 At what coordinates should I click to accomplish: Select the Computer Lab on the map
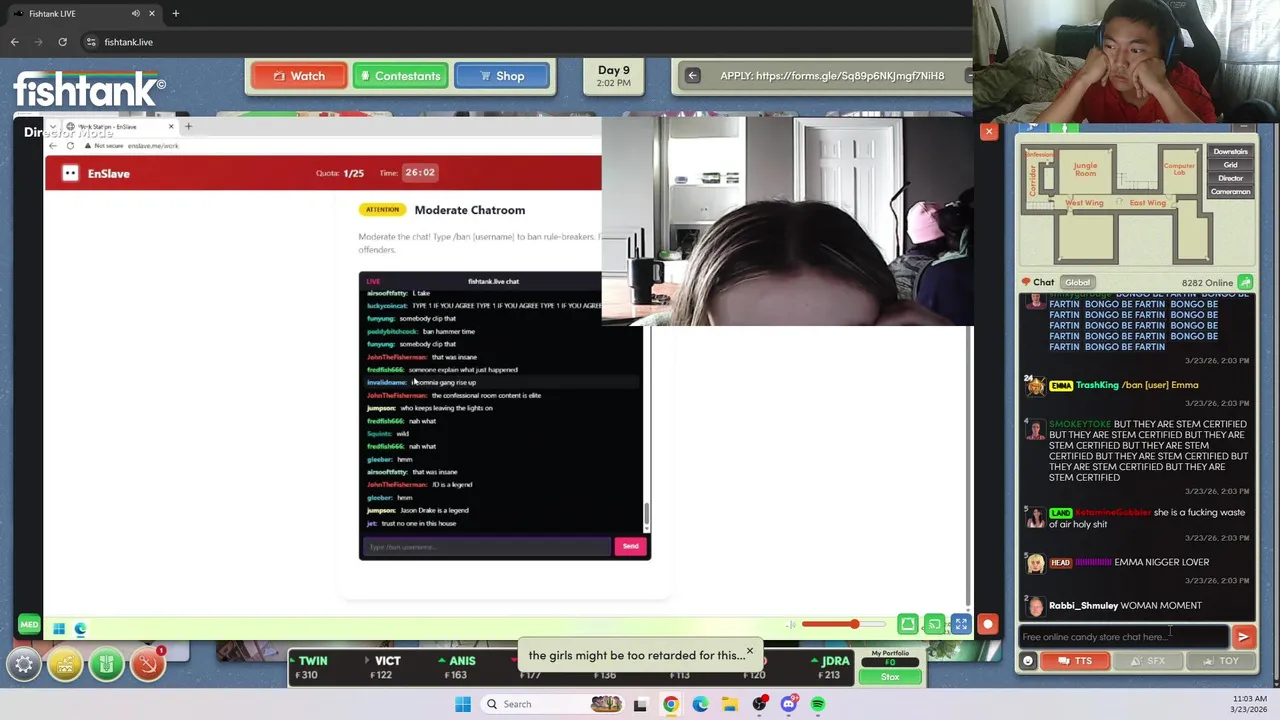click(x=1179, y=170)
